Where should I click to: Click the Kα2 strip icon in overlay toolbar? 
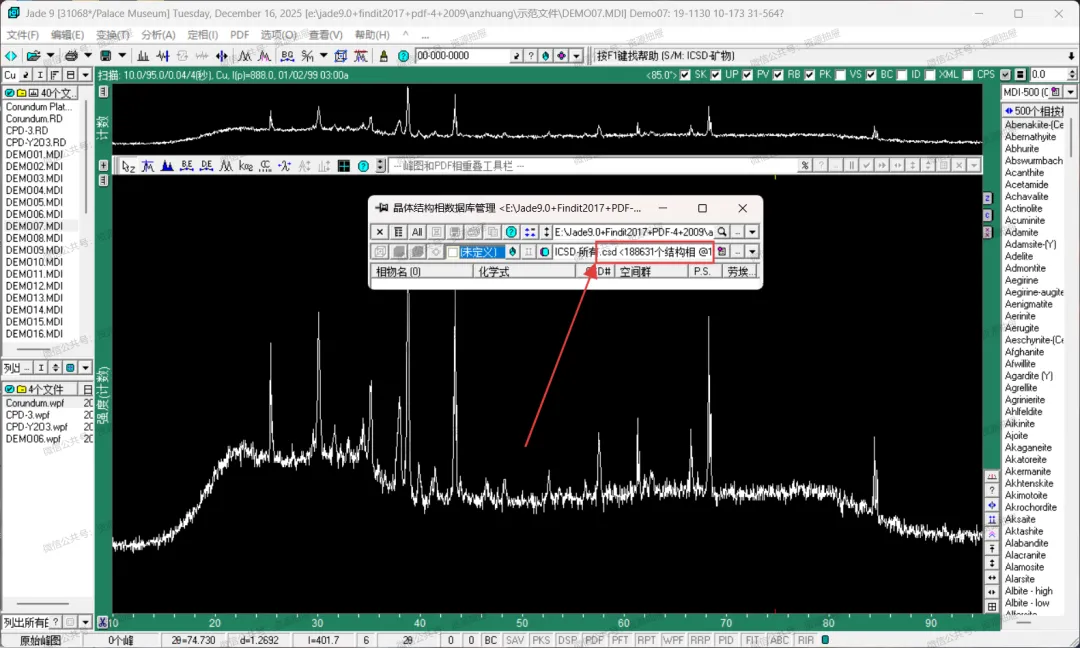[246, 166]
